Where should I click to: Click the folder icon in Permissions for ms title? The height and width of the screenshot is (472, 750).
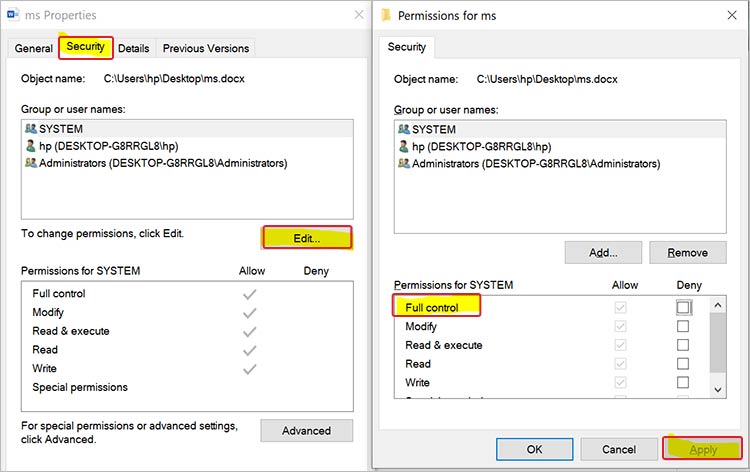point(386,15)
